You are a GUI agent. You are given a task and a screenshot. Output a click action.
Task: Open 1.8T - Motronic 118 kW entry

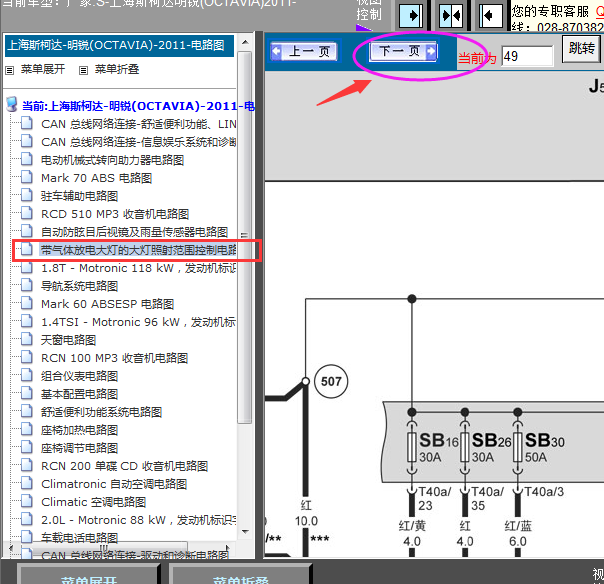139,268
